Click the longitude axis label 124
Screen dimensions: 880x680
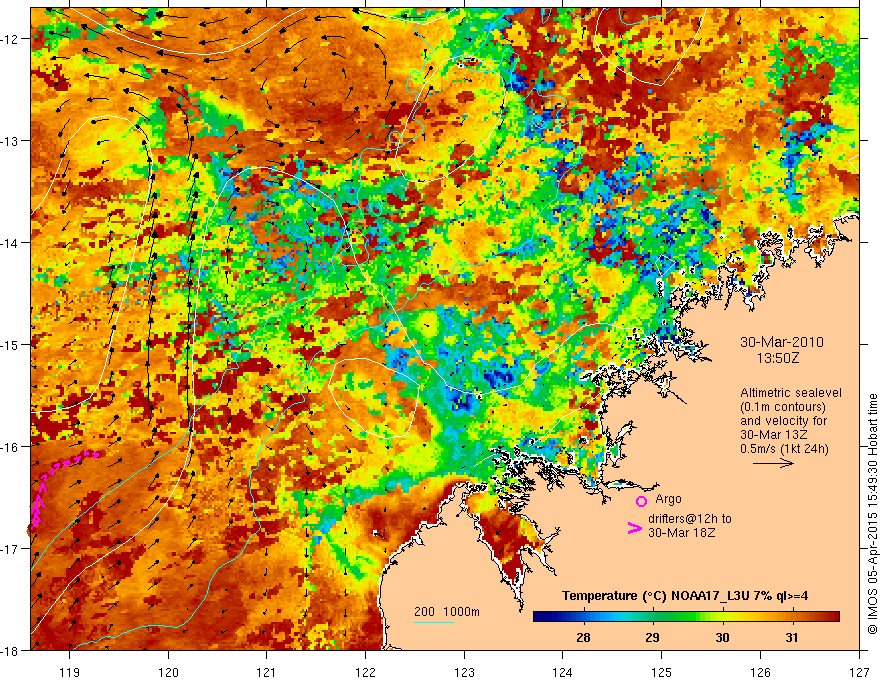(563, 672)
